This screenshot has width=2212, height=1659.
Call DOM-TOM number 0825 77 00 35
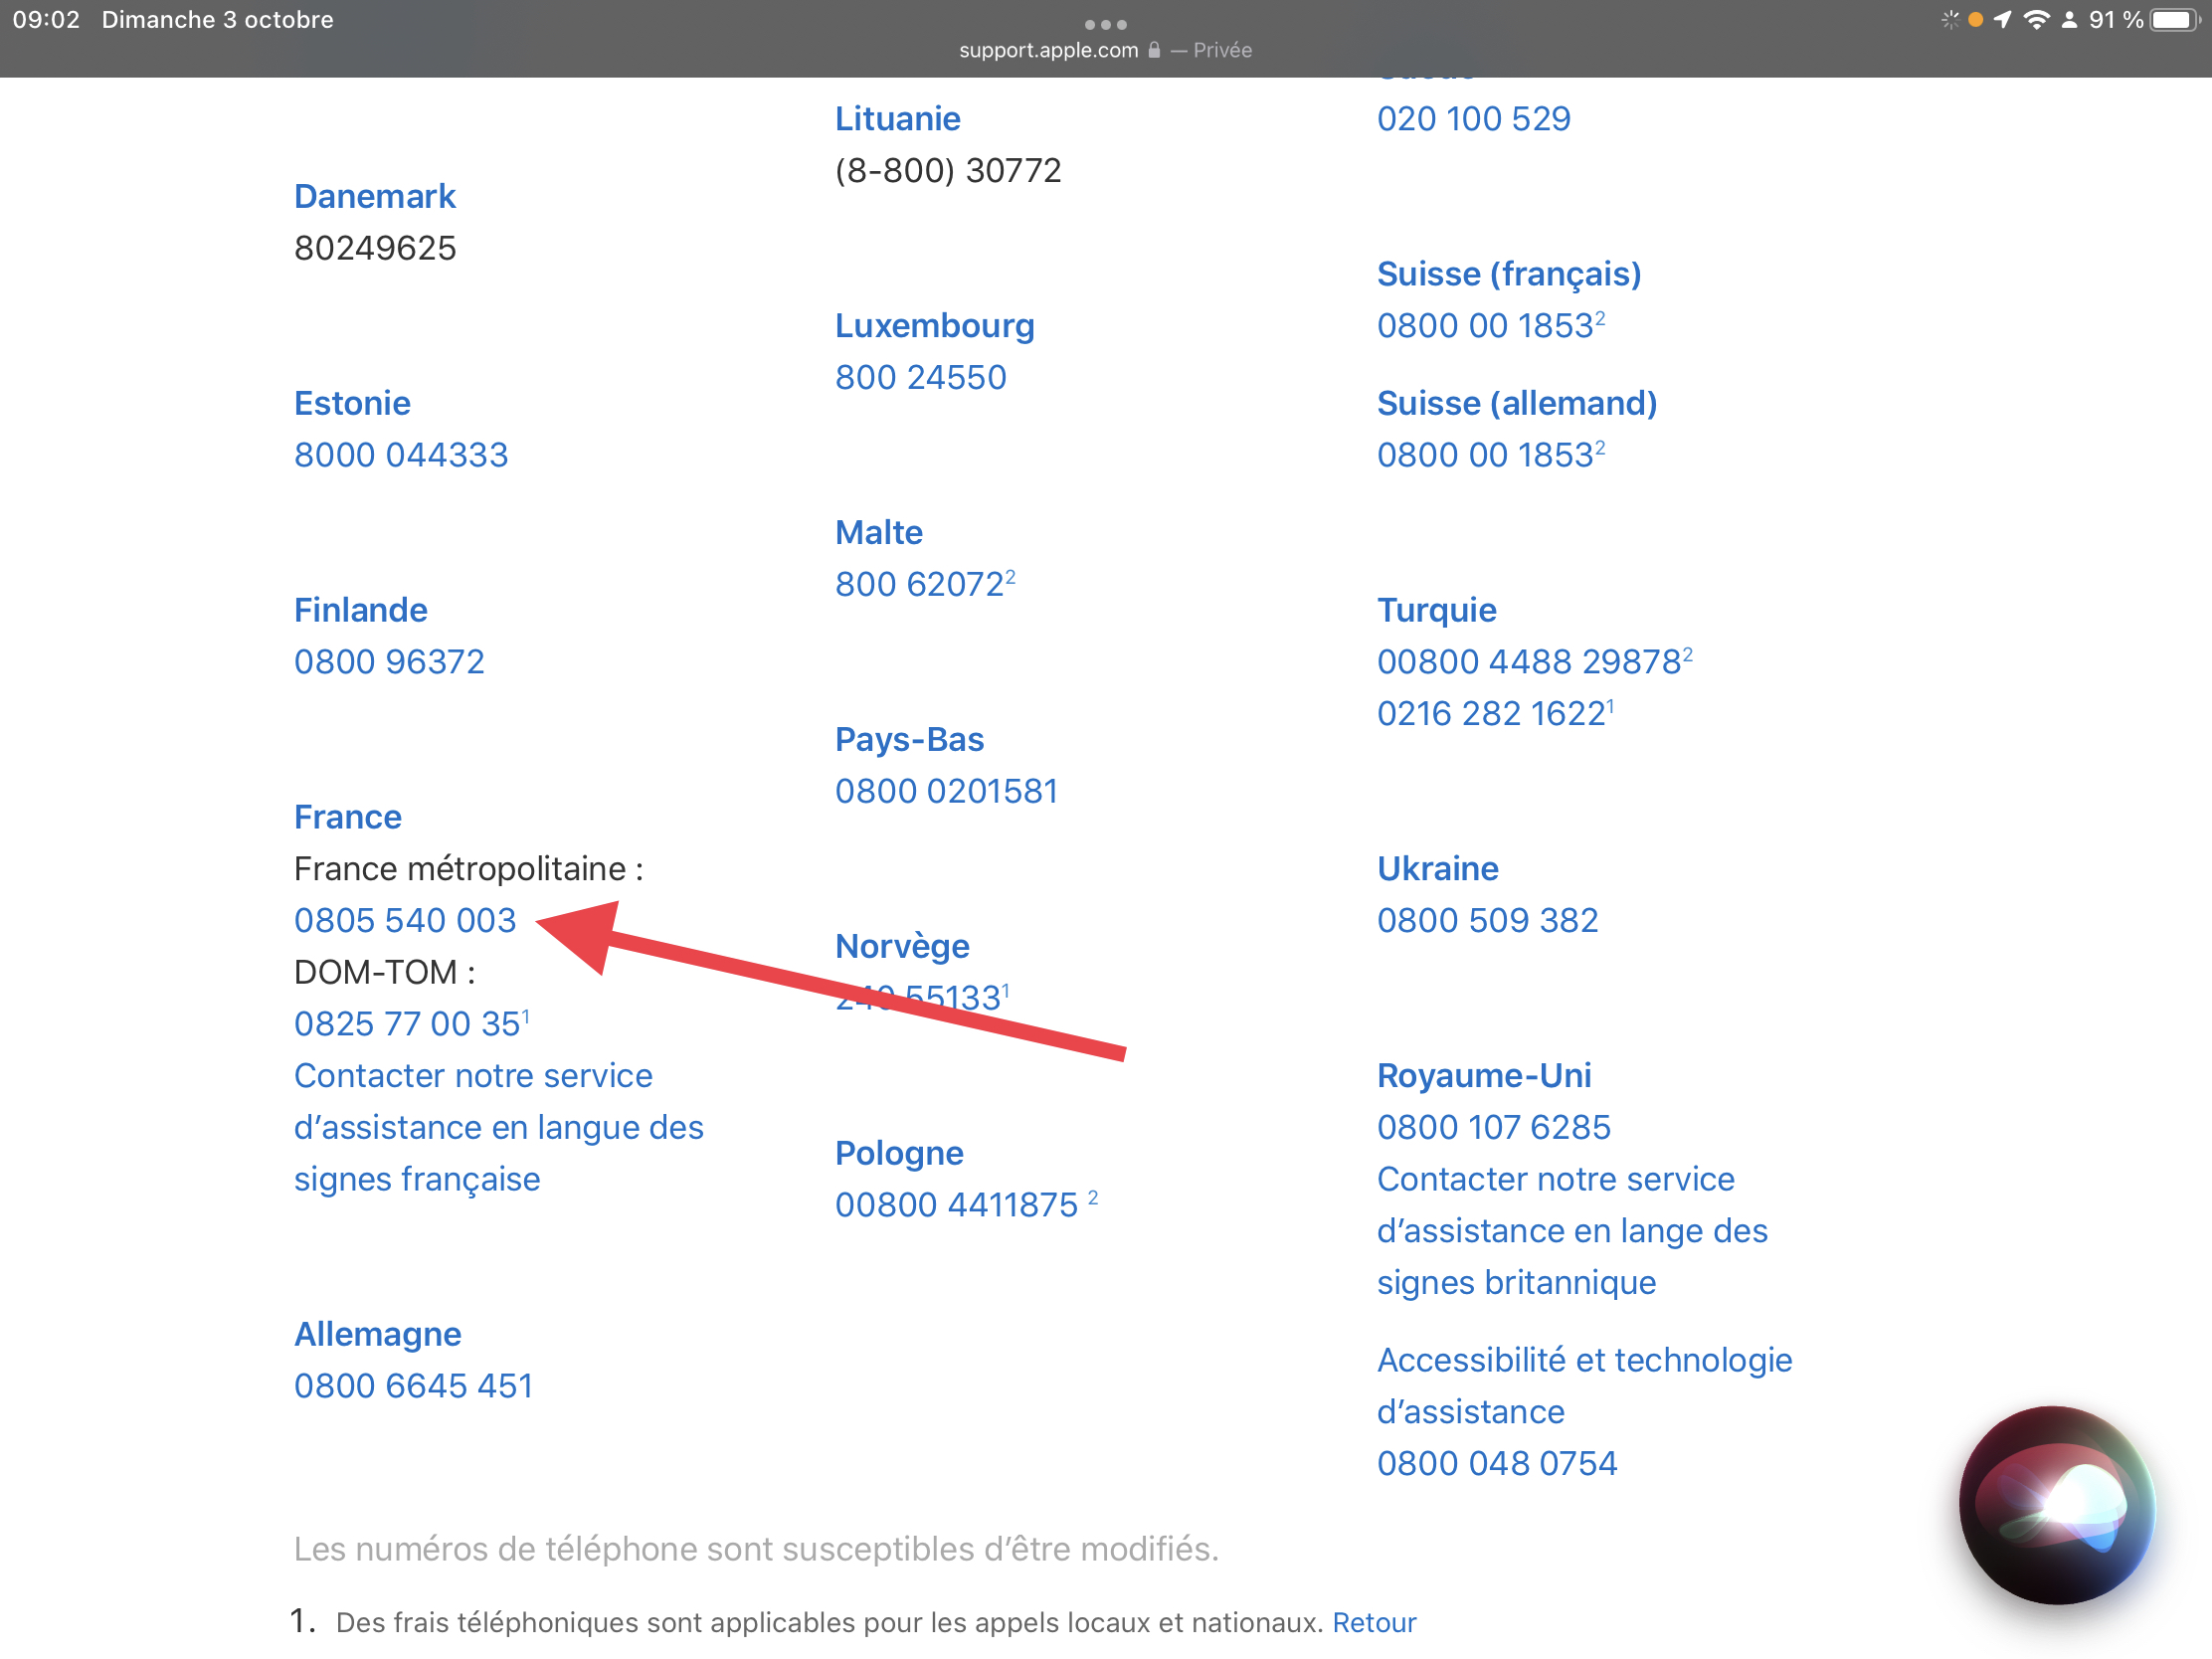[x=407, y=1024]
